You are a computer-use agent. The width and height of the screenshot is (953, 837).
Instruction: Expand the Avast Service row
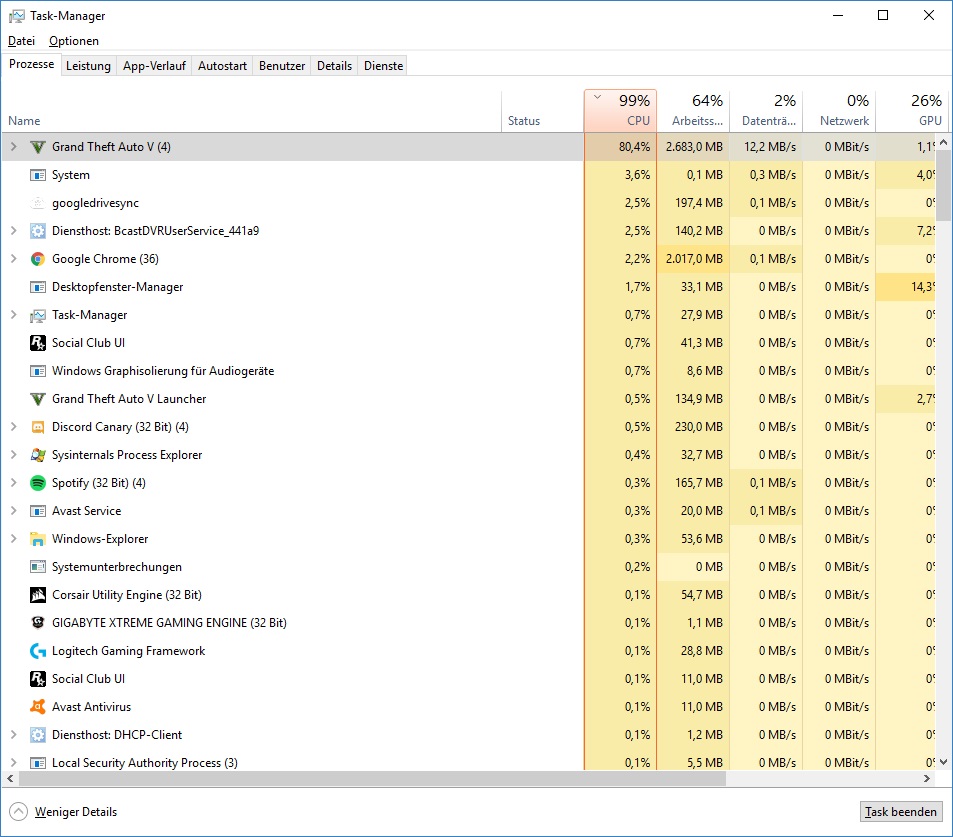click(x=13, y=510)
